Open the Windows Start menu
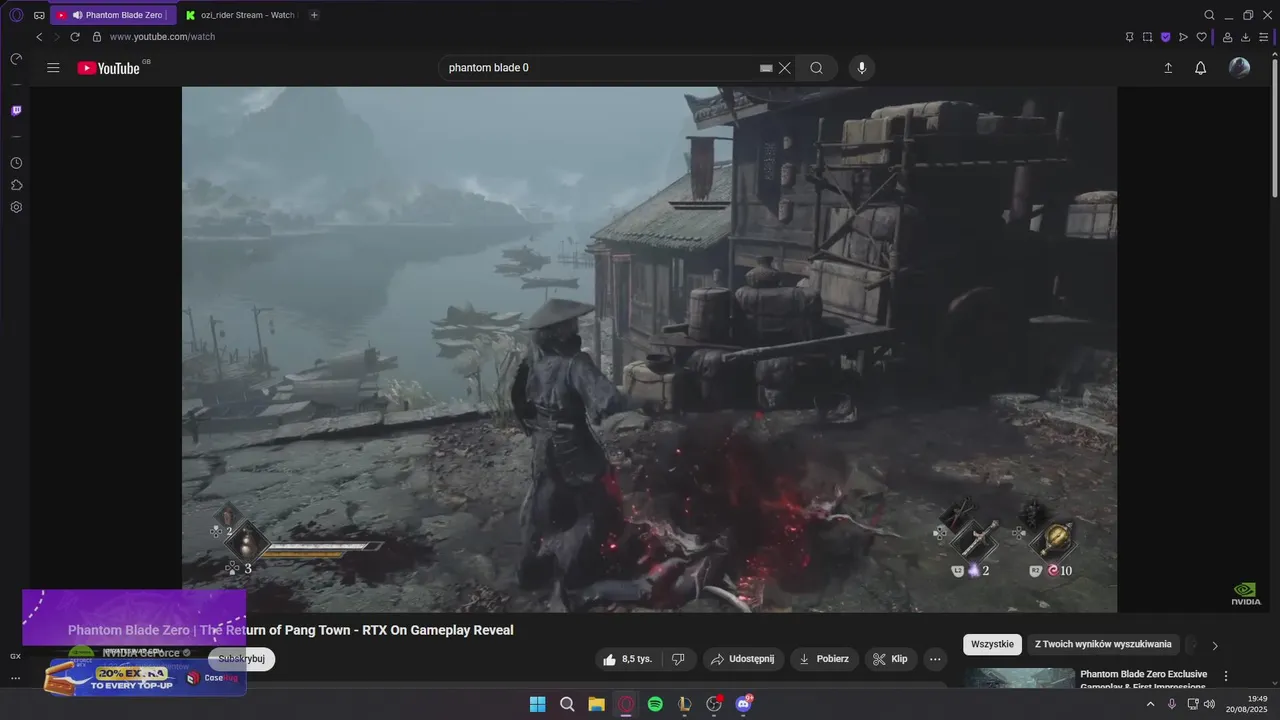The height and width of the screenshot is (720, 1280). click(537, 704)
